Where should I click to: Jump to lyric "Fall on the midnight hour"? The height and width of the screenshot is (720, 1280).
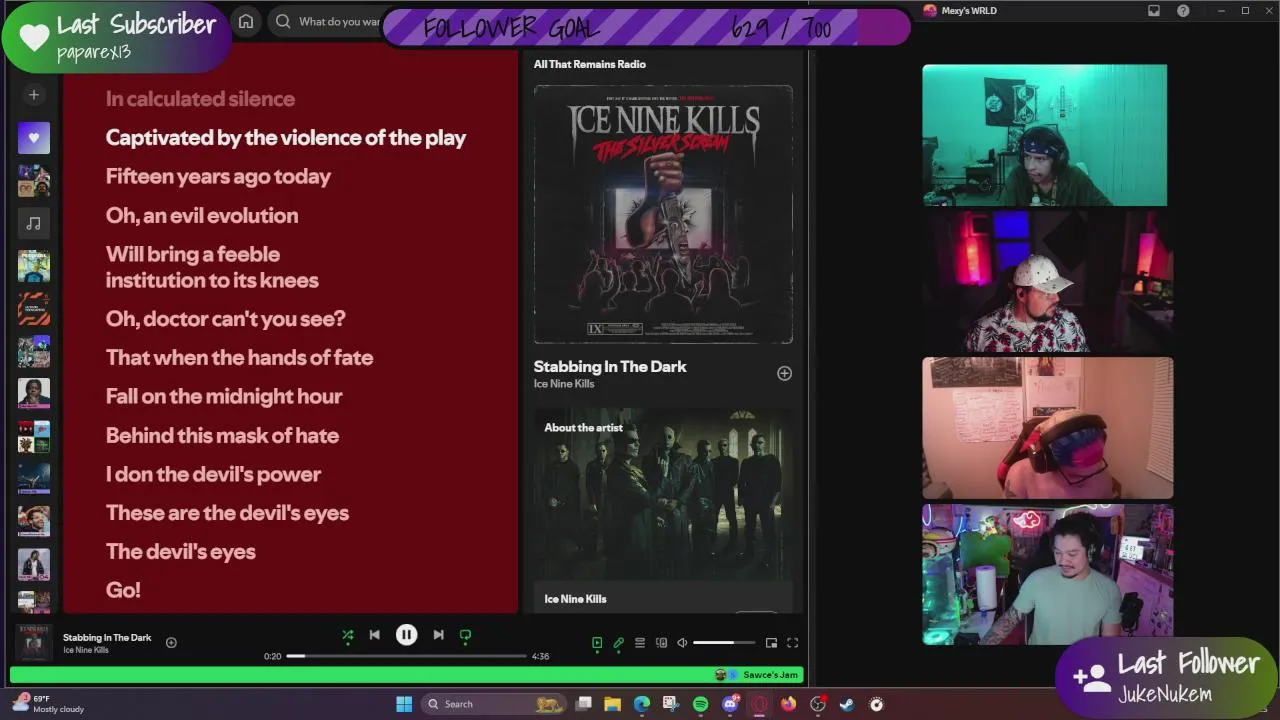224,396
